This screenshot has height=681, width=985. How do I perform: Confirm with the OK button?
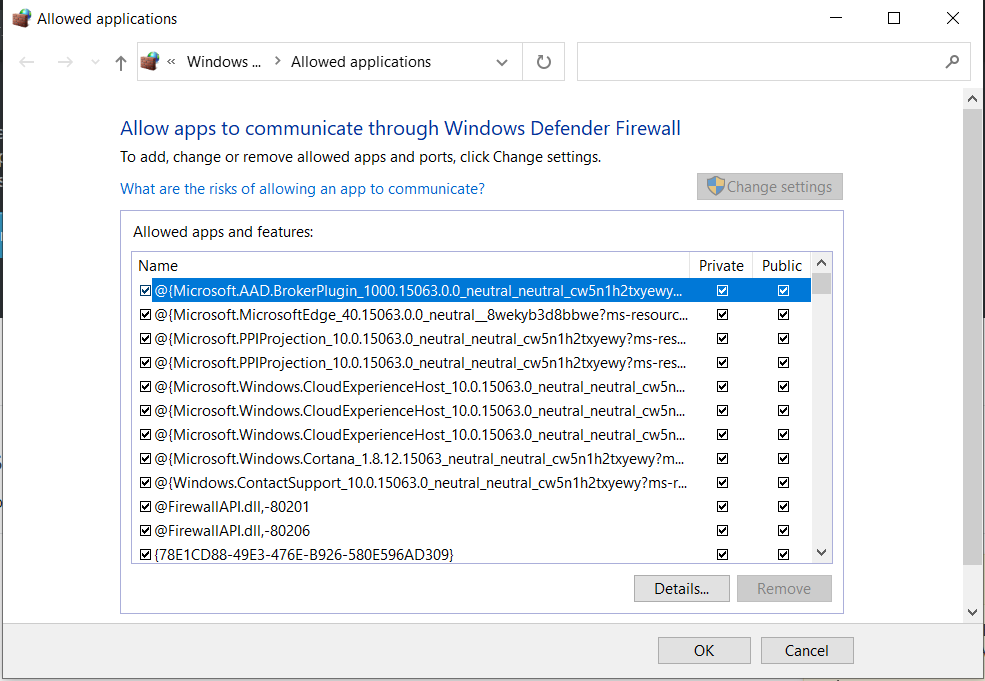(704, 650)
